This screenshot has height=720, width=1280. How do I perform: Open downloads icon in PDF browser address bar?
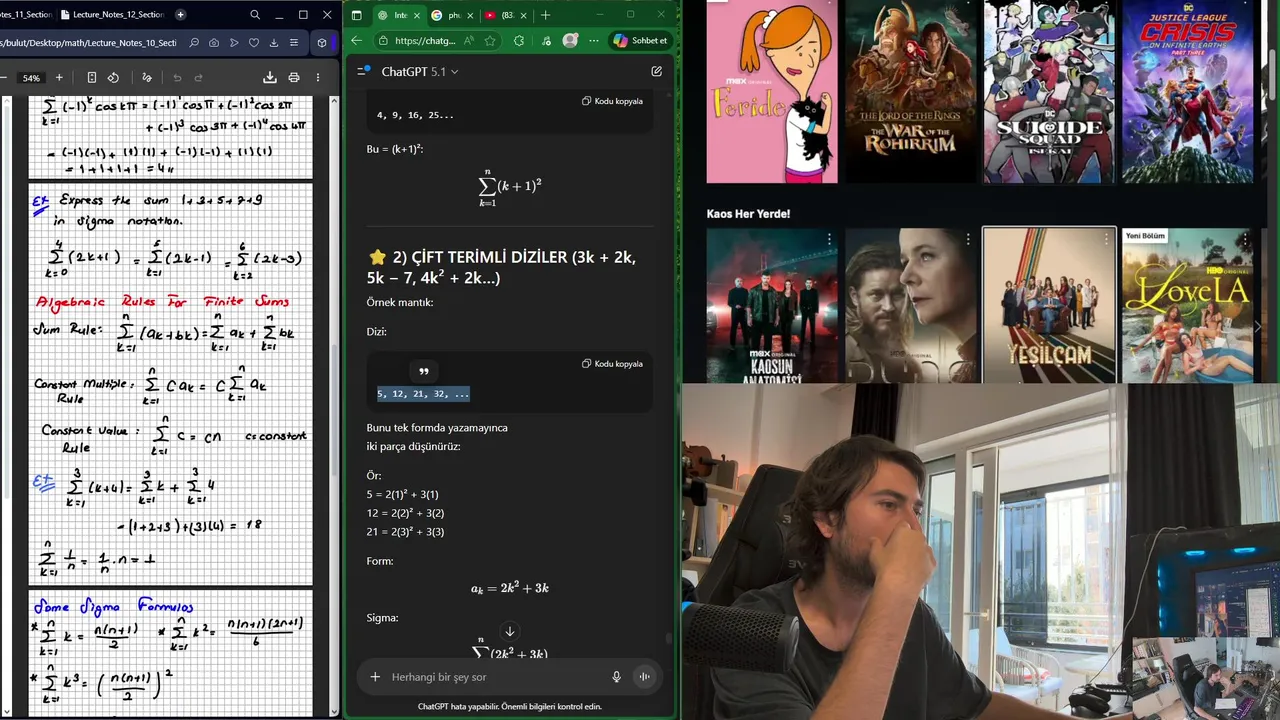point(274,43)
